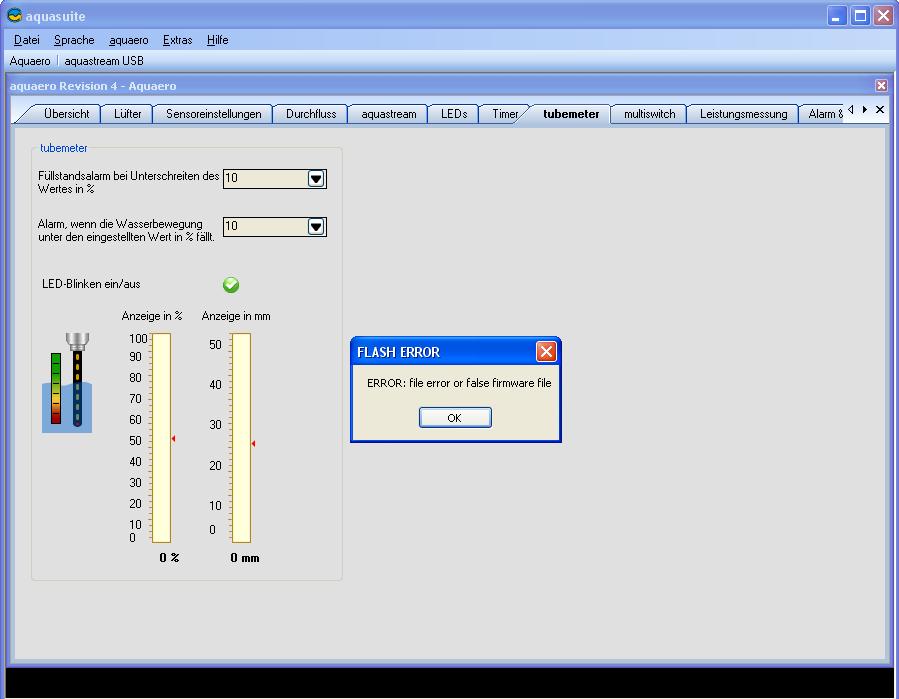
Task: Open the aquaero menu
Action: [x=128, y=40]
